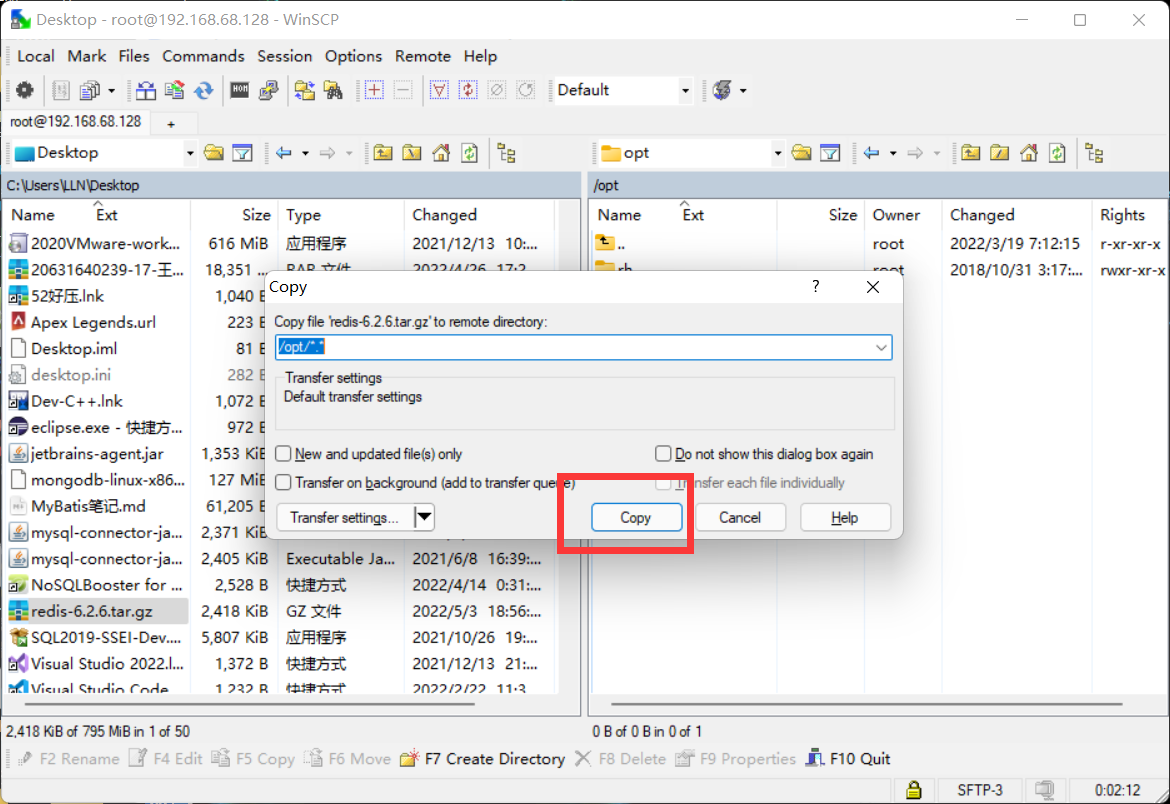Expand local back history dropdown arrow
1170x804 pixels.
tap(305, 153)
